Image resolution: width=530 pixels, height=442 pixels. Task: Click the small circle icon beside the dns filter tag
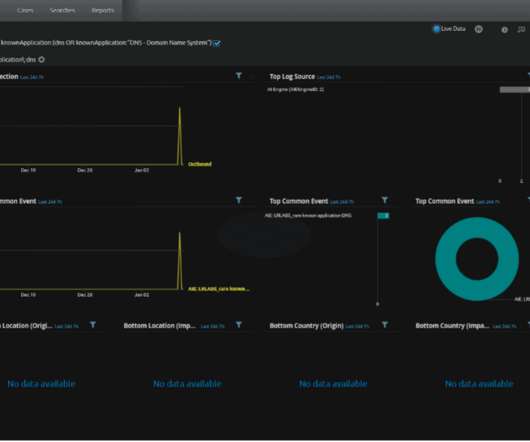(42, 59)
